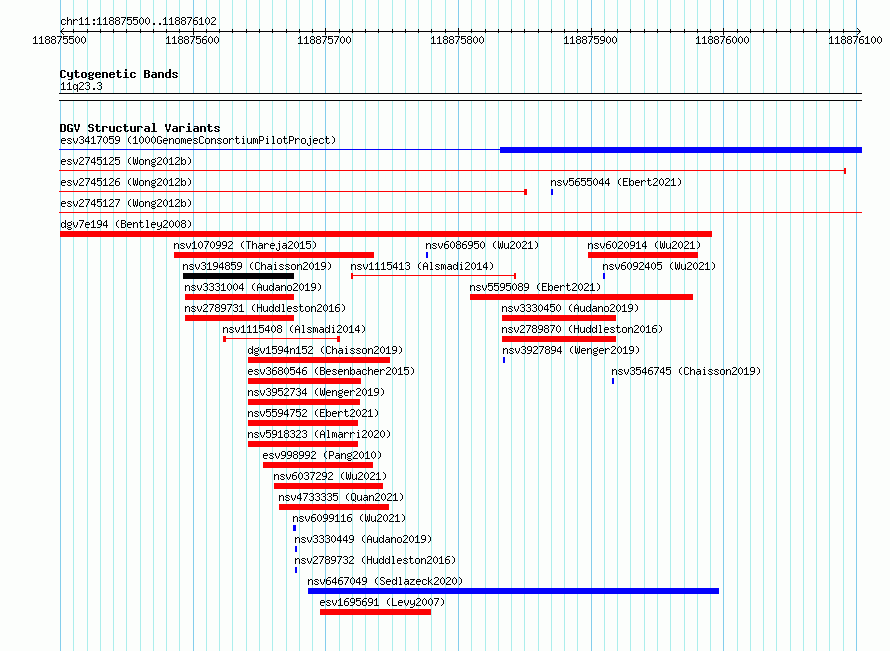Screen dimensions: 890x651
Task: Click nsv3331004 (Audano2019) label
Action: tap(253, 287)
